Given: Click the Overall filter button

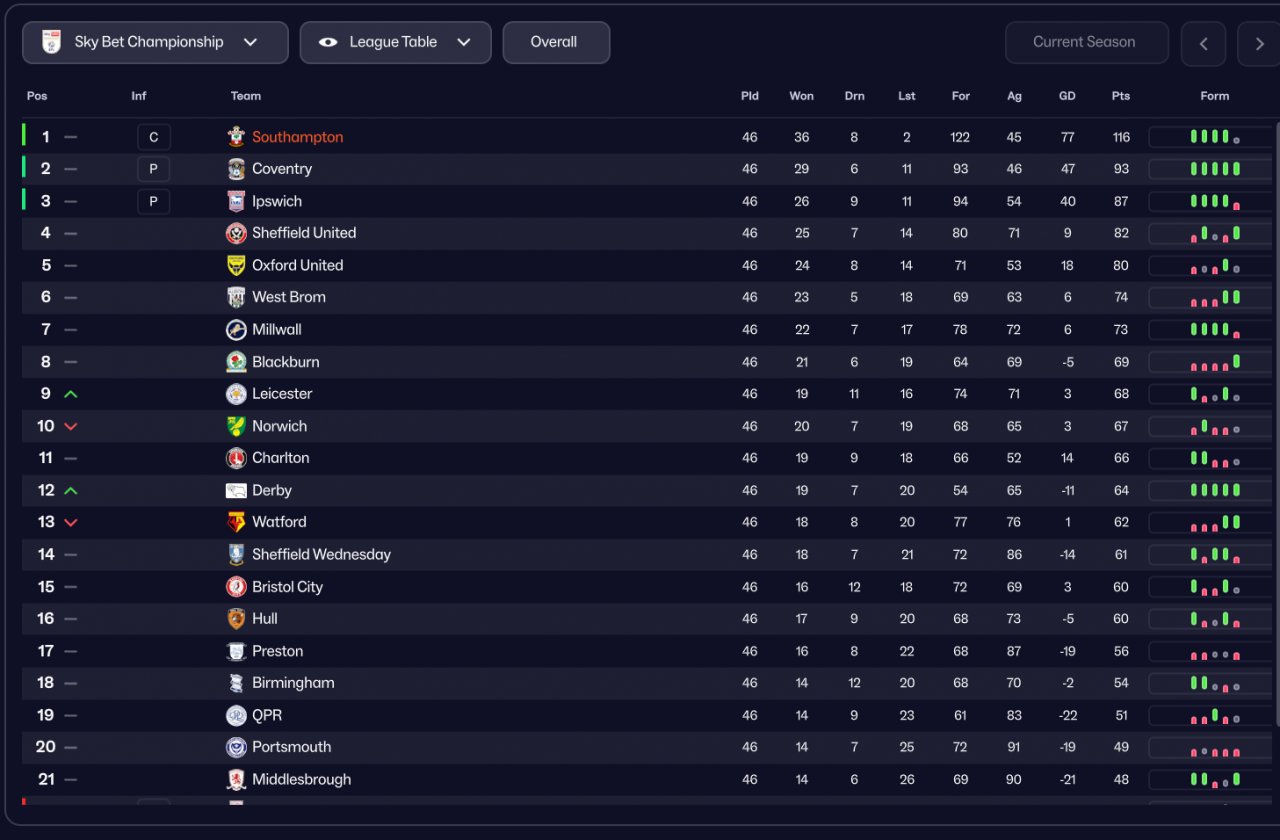Looking at the screenshot, I should pos(555,42).
